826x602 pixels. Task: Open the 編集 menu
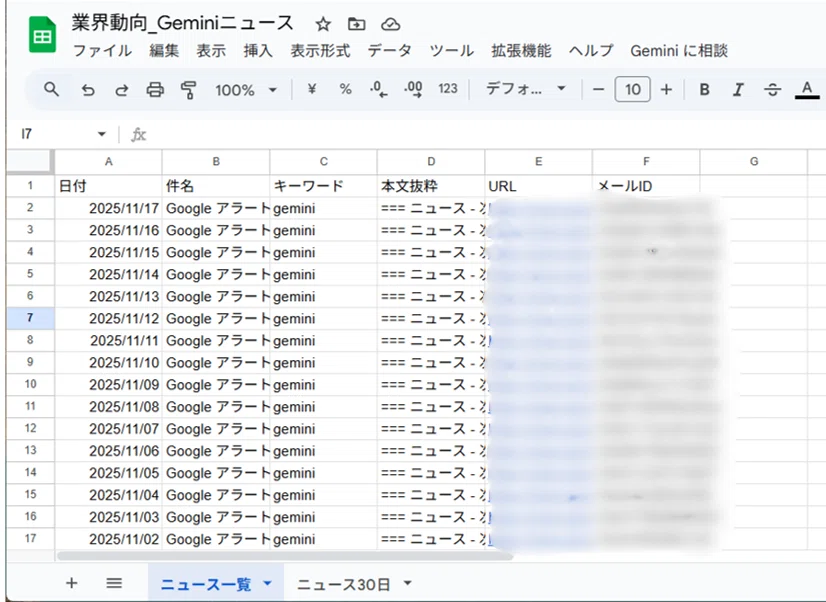[164, 51]
